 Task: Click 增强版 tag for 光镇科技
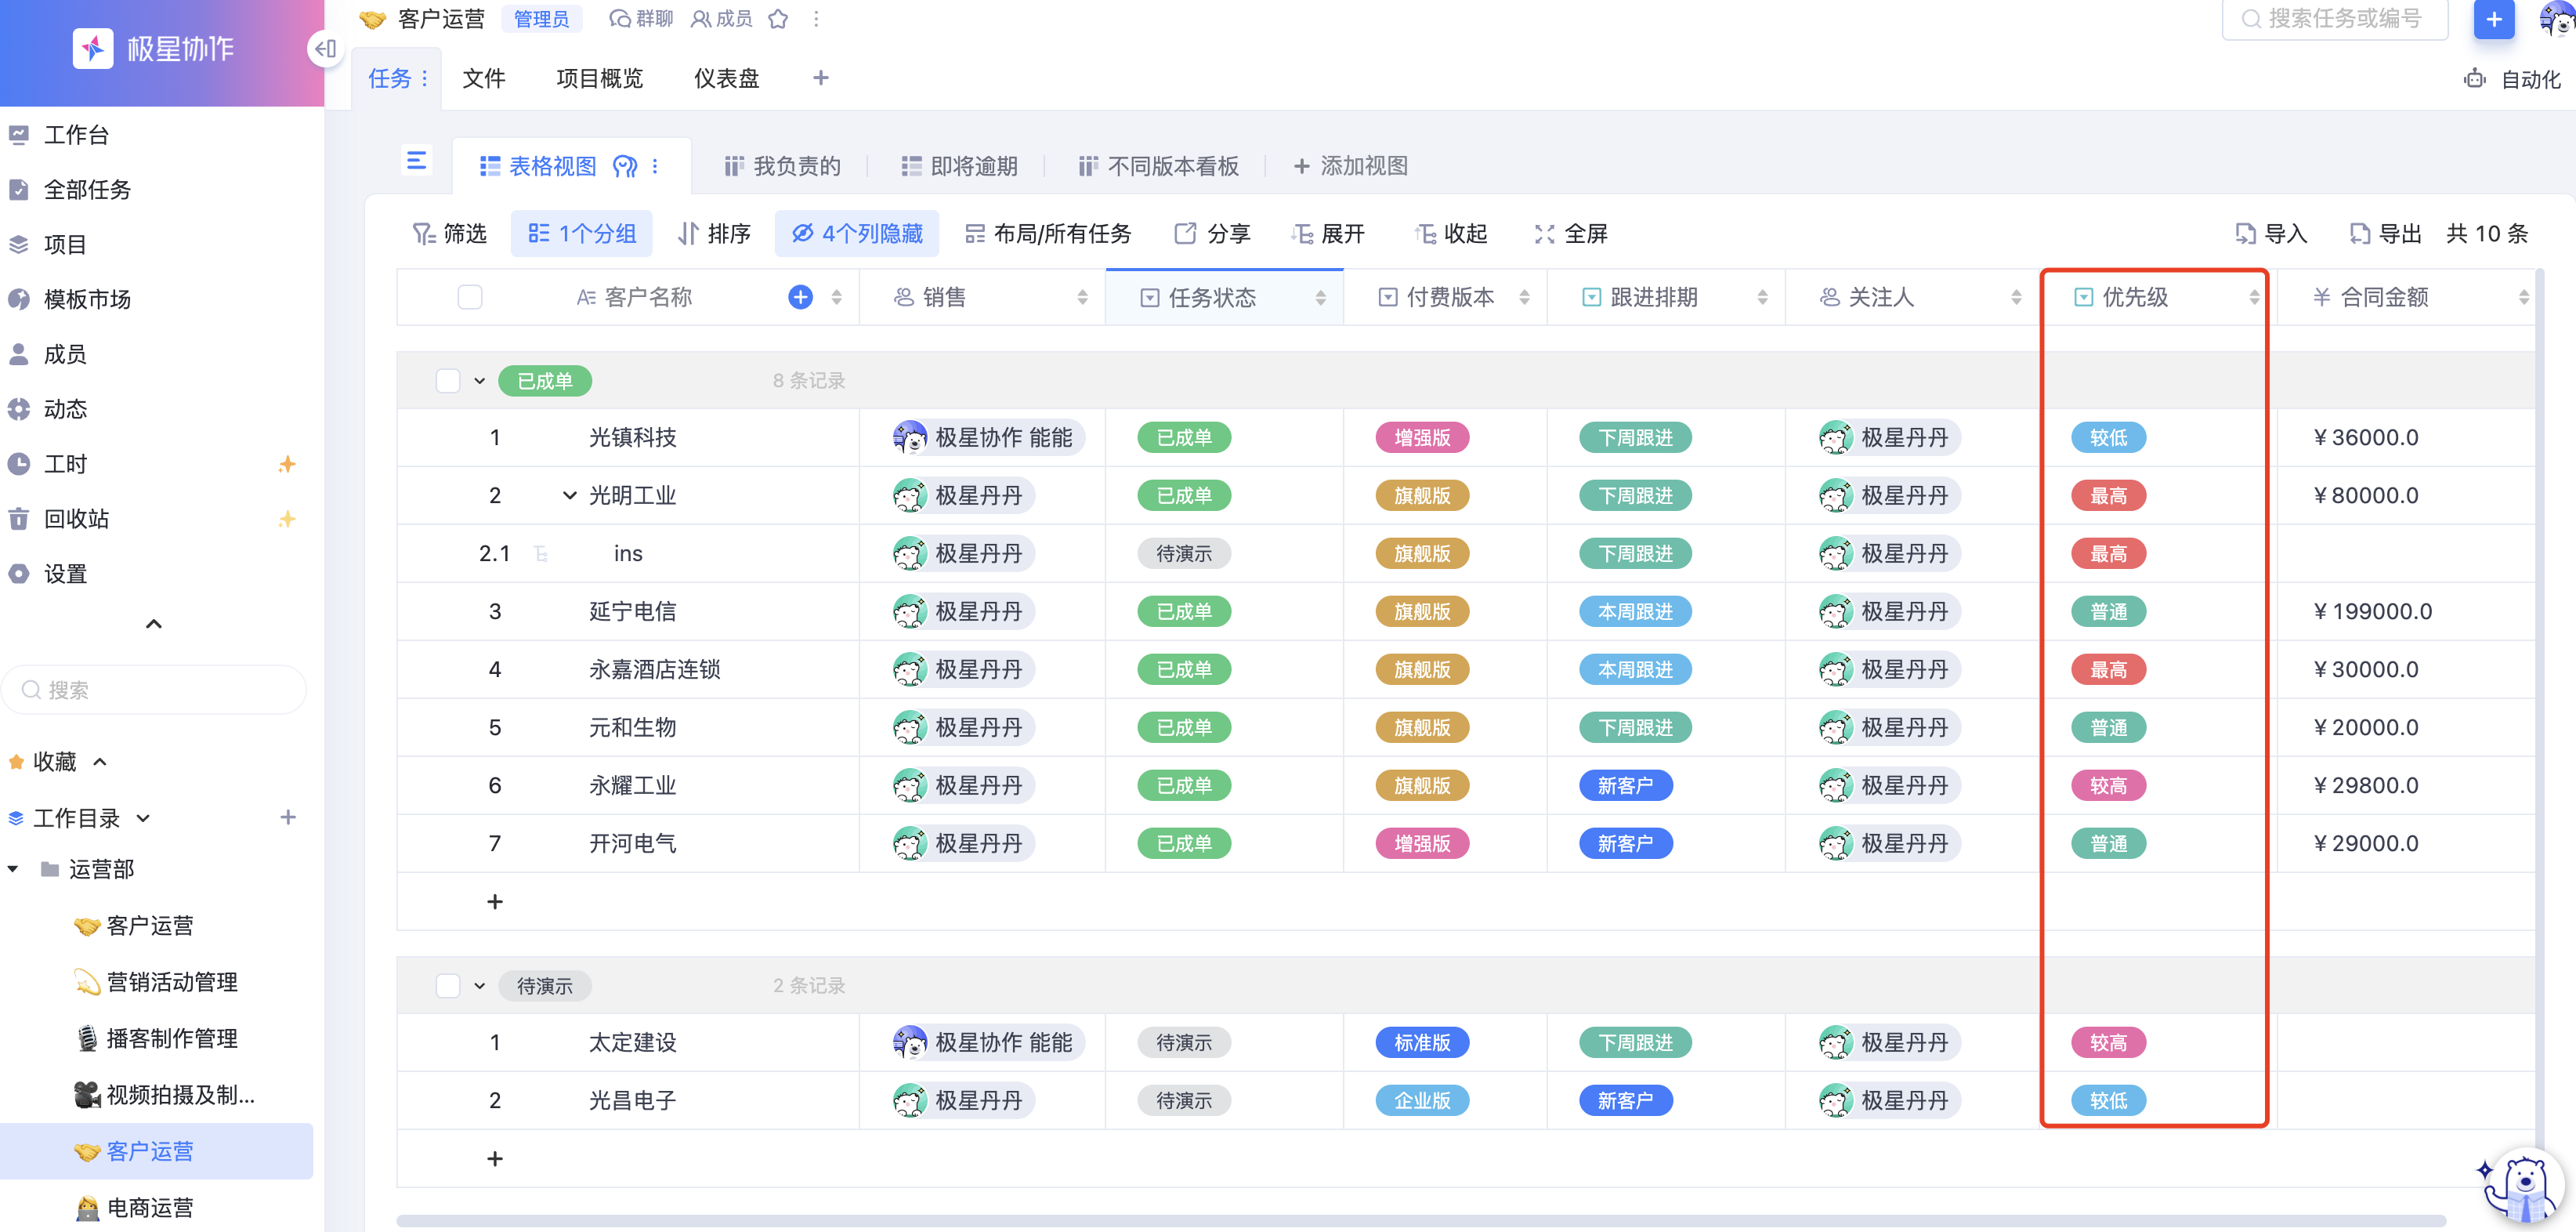[x=1422, y=438]
